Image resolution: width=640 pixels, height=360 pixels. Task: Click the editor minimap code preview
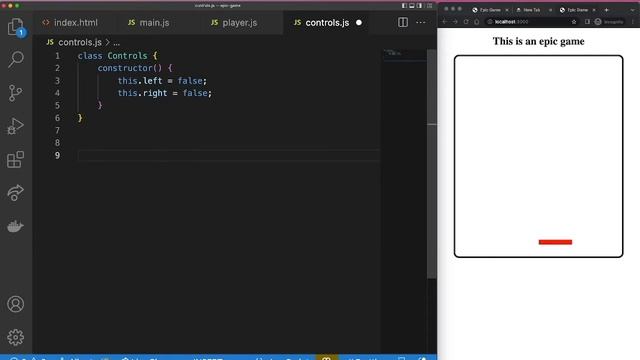(x=394, y=53)
